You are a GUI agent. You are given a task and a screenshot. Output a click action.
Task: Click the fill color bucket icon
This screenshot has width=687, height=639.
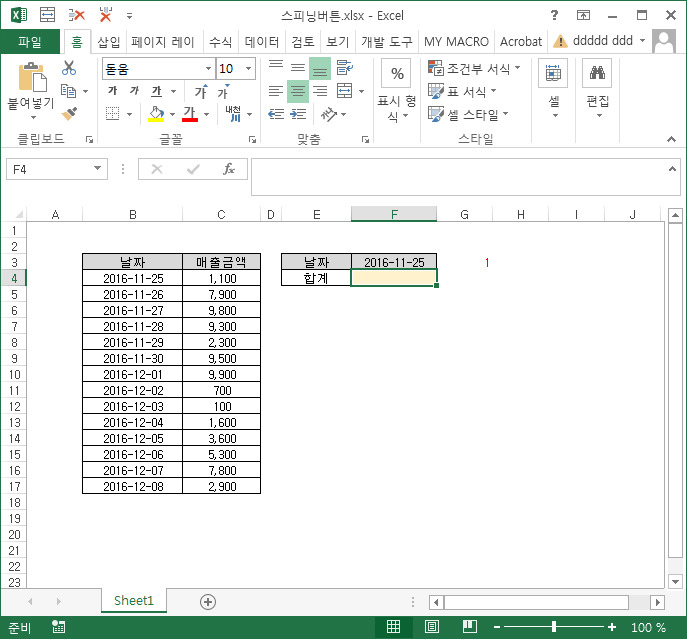(156, 114)
